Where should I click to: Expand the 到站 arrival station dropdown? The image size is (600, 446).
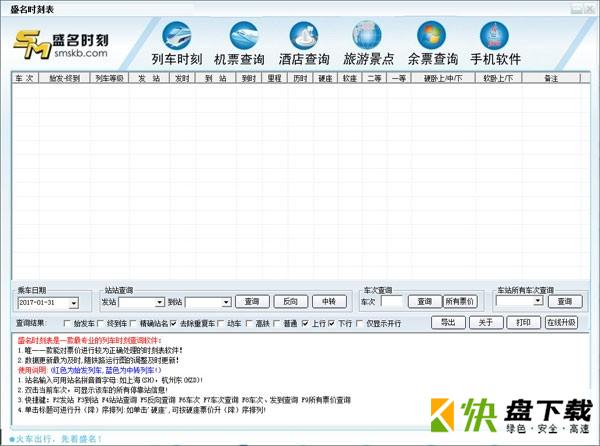point(227,303)
